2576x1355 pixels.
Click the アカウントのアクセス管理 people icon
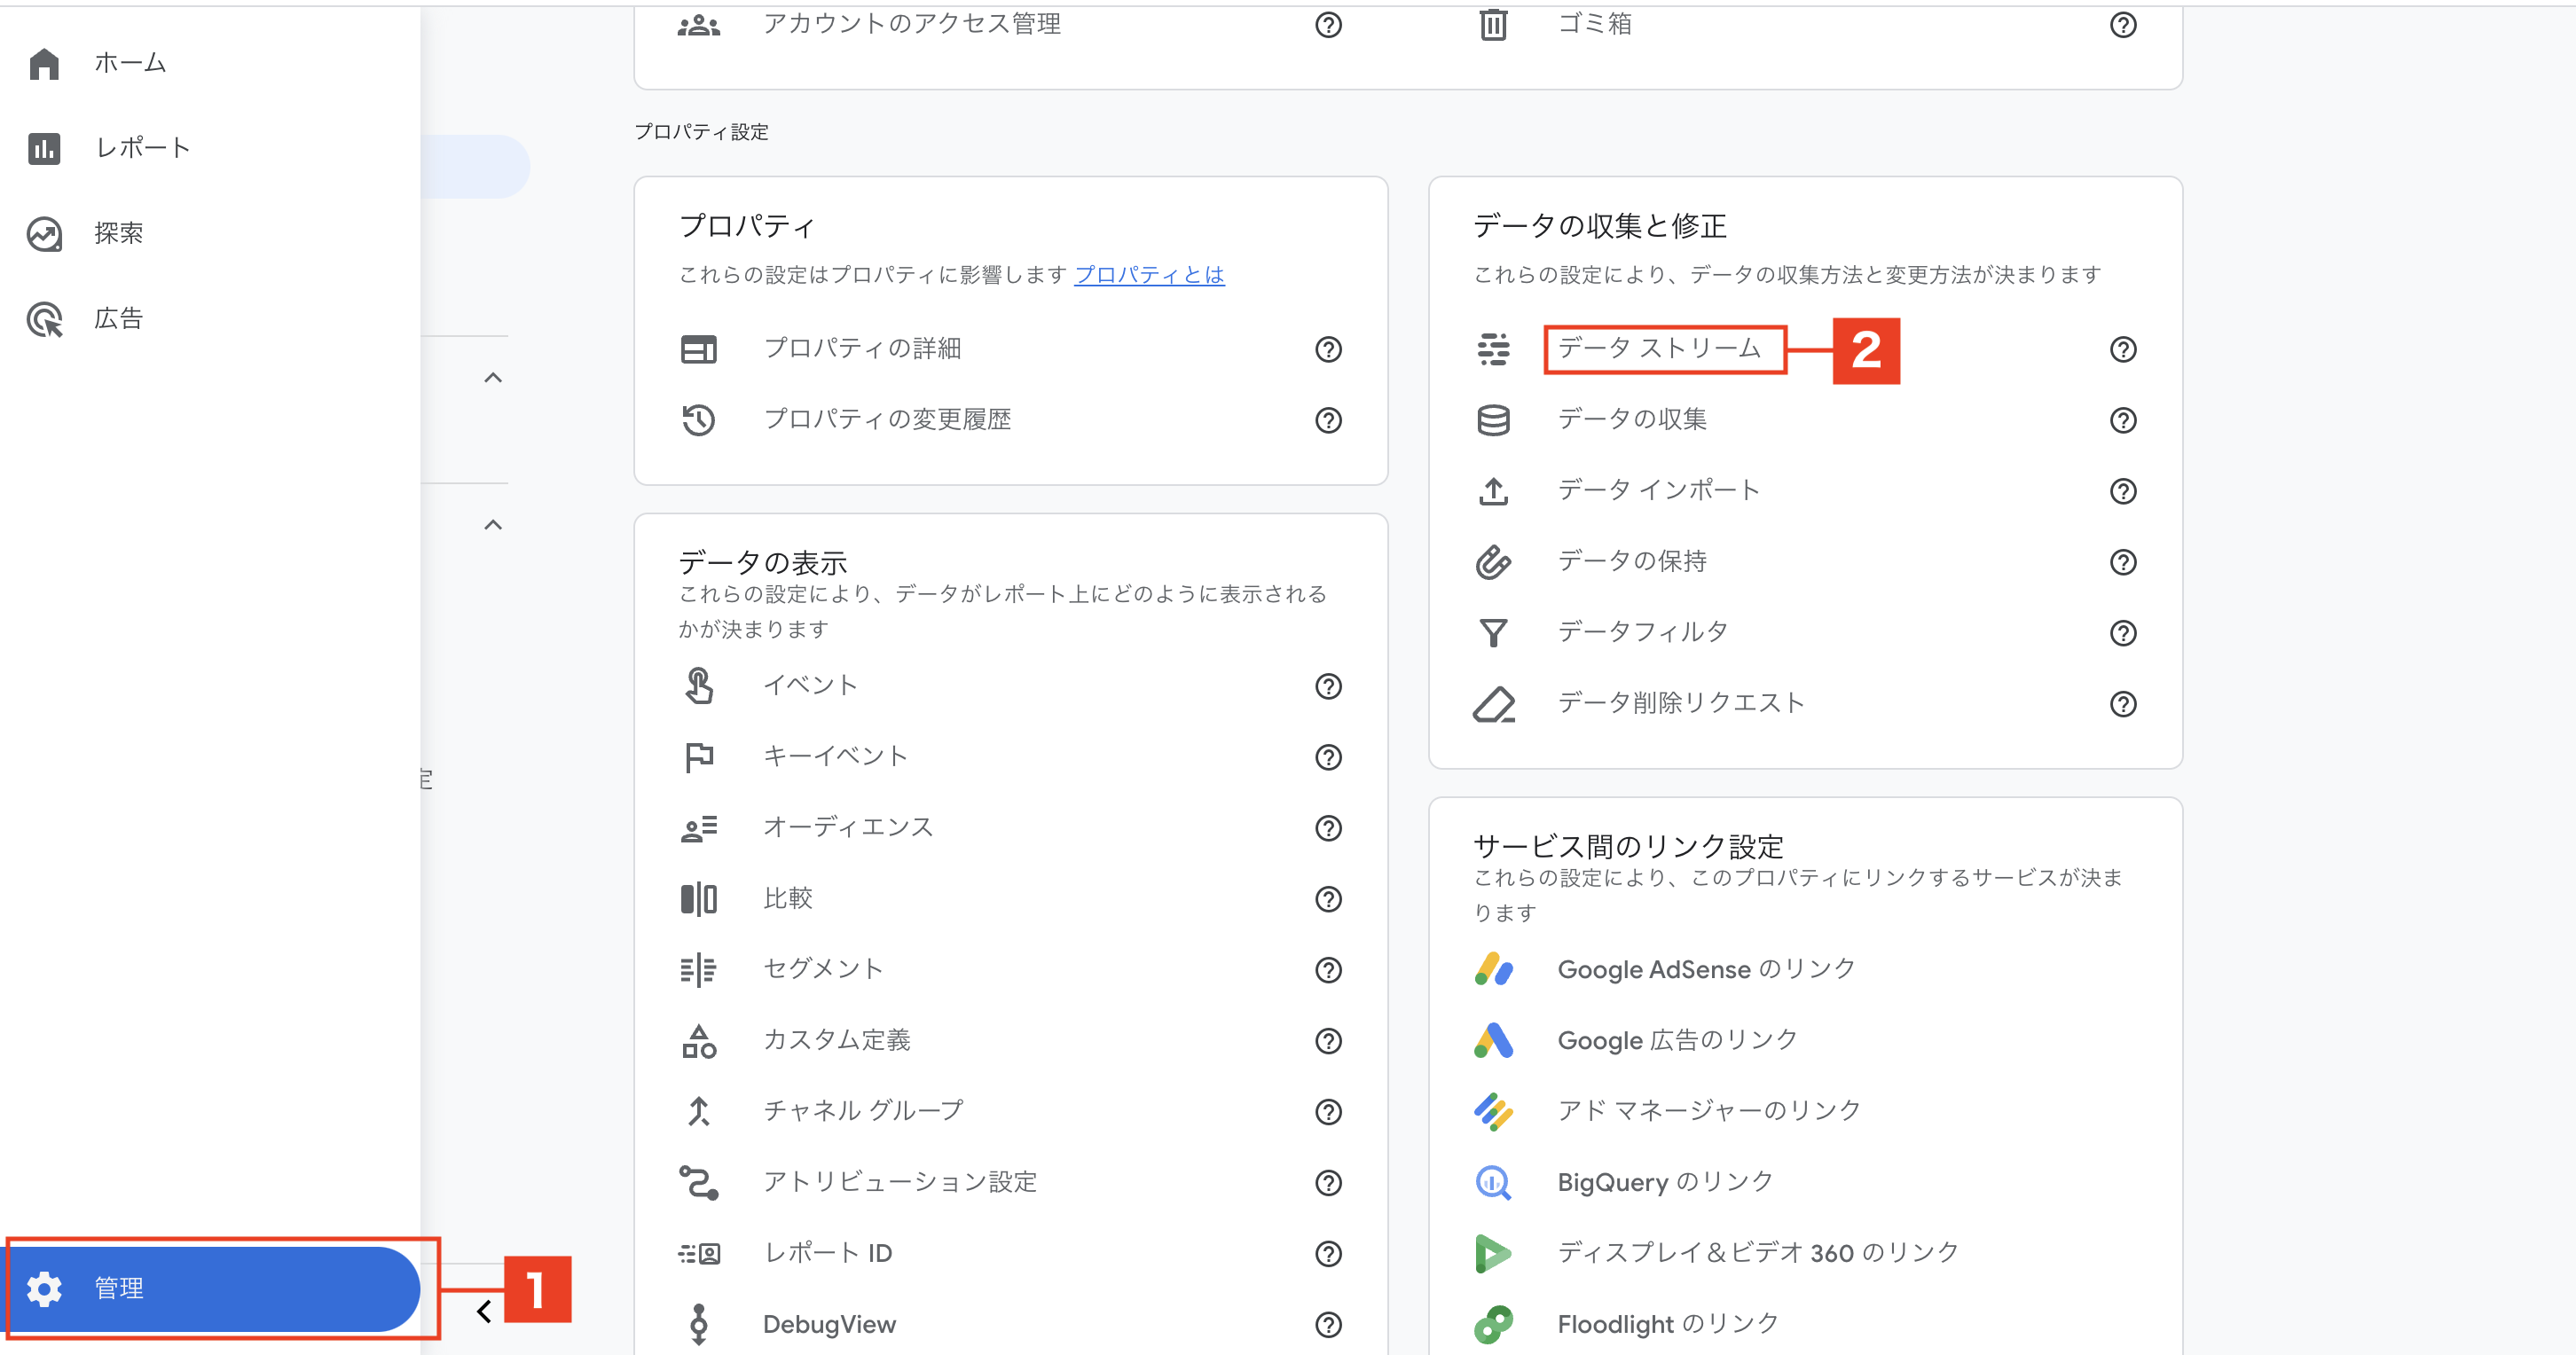698,24
